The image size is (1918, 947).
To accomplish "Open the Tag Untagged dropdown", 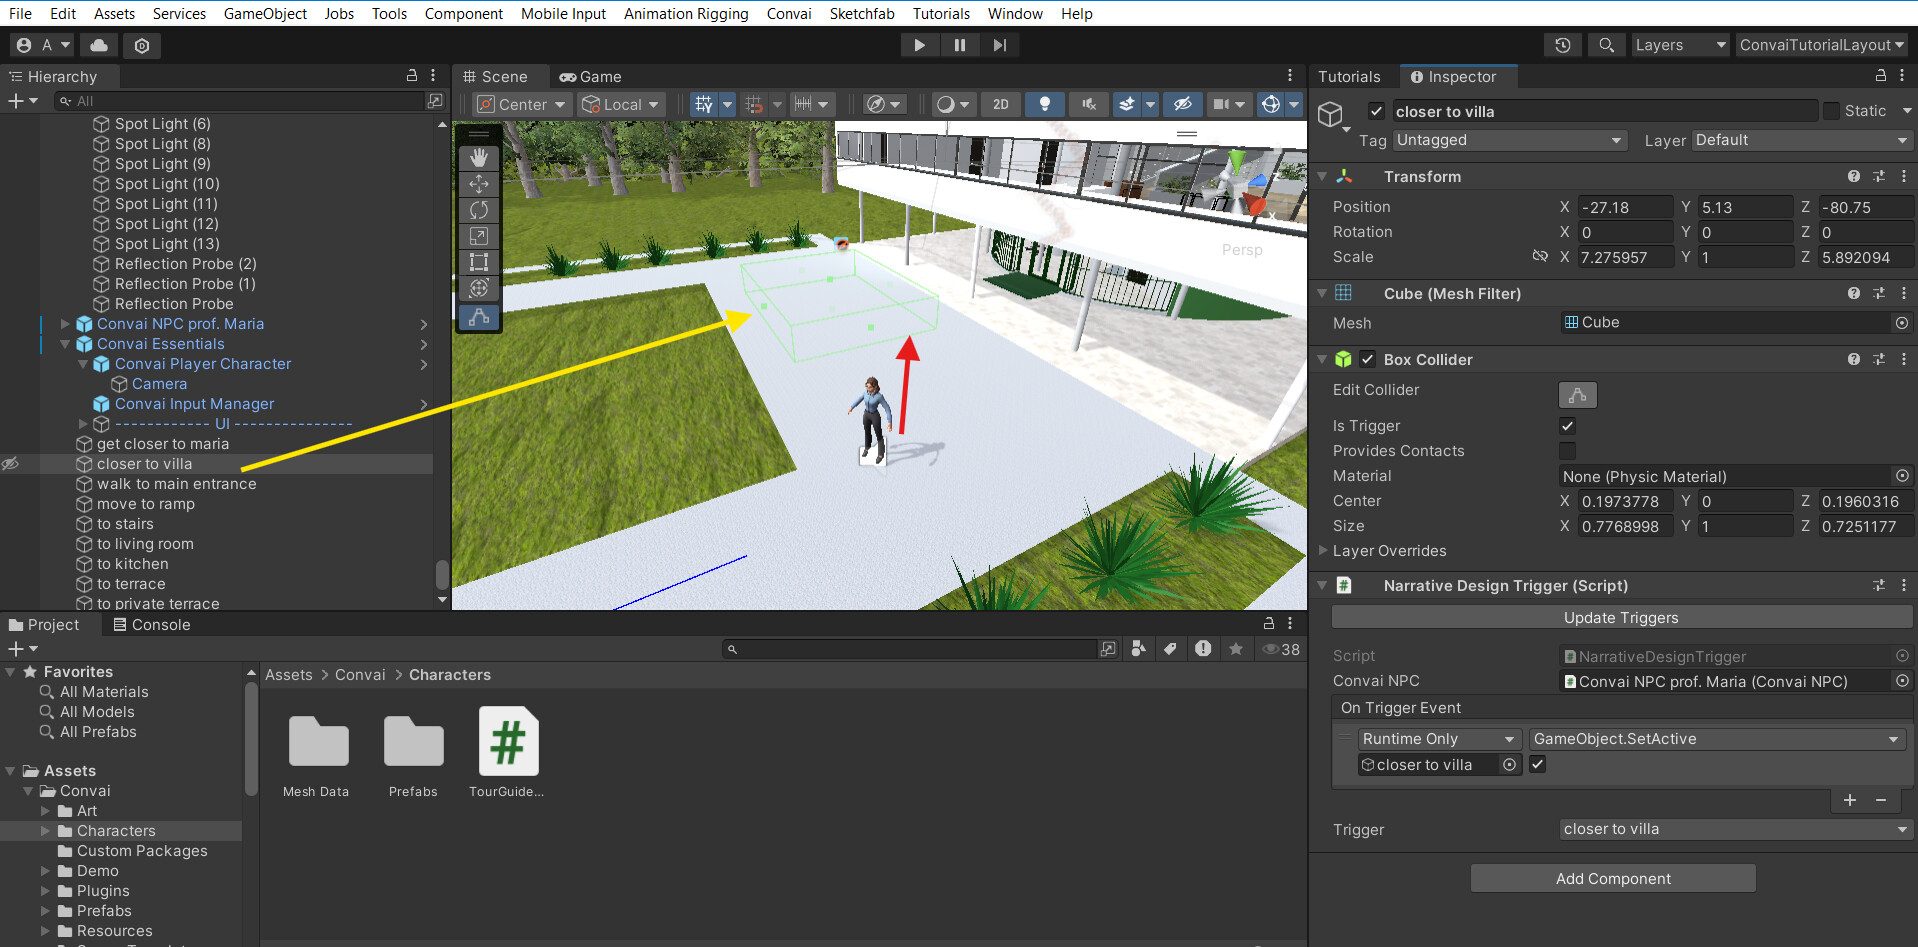I will point(1510,140).
